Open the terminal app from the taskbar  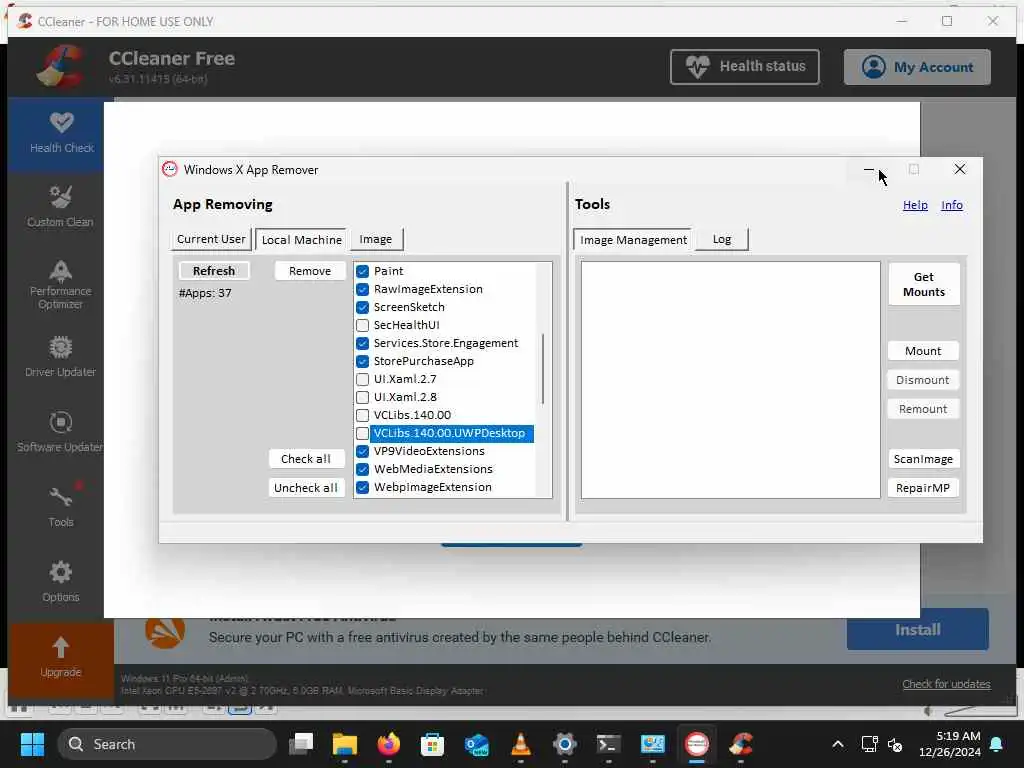609,744
